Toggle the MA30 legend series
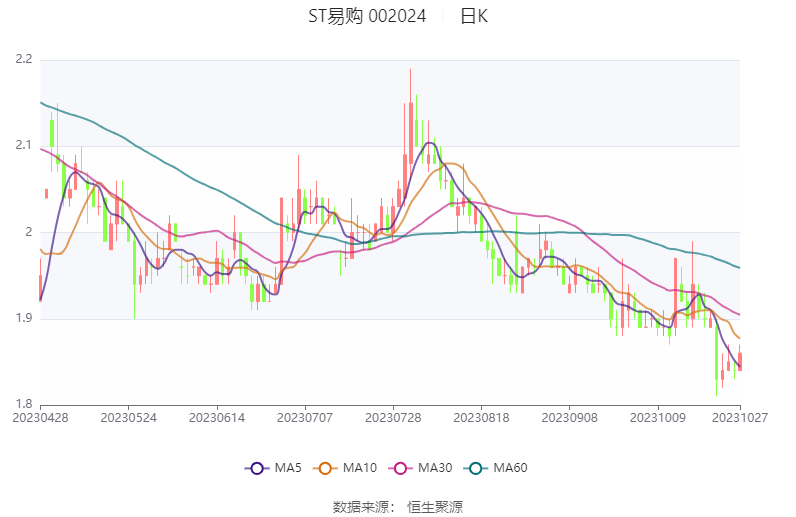The height and width of the screenshot is (517, 796). [420, 468]
